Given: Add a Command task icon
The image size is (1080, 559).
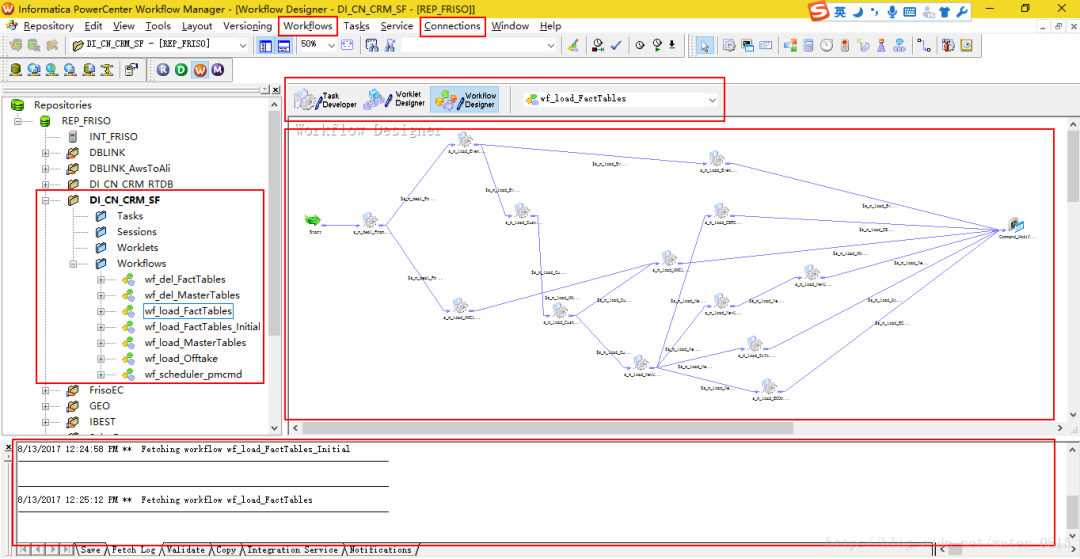Looking at the screenshot, I should tap(747, 45).
